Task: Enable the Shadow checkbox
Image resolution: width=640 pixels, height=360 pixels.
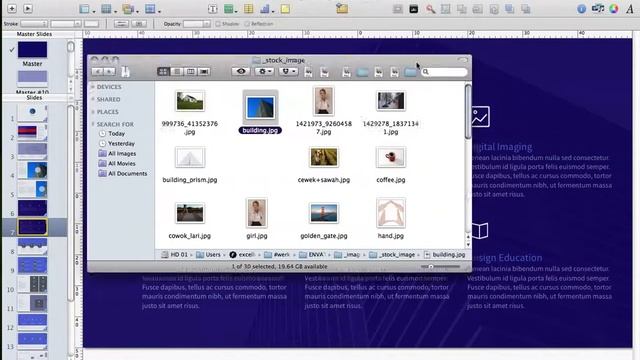Action: pyautogui.click(x=218, y=24)
